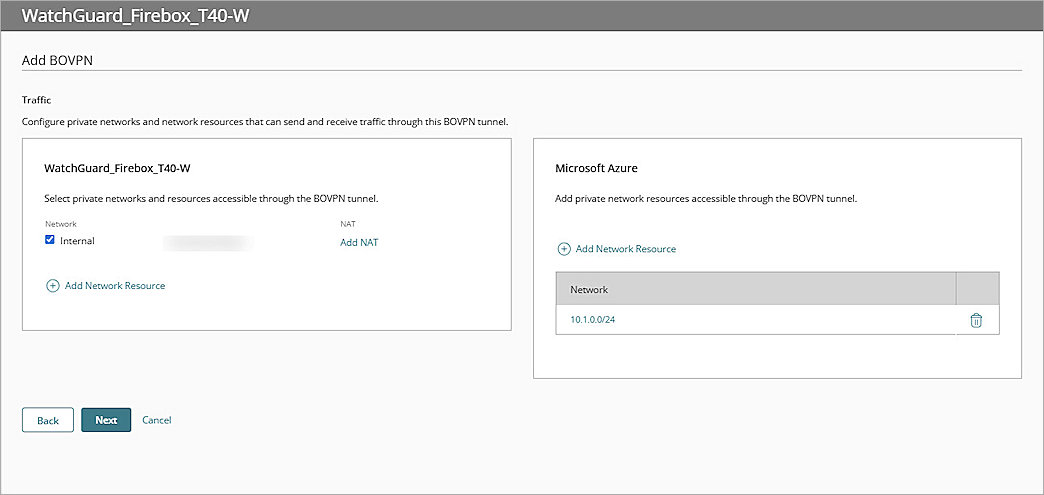1044x495 pixels.
Task: Click the plus icon in the Firebox panel
Action: (x=53, y=286)
